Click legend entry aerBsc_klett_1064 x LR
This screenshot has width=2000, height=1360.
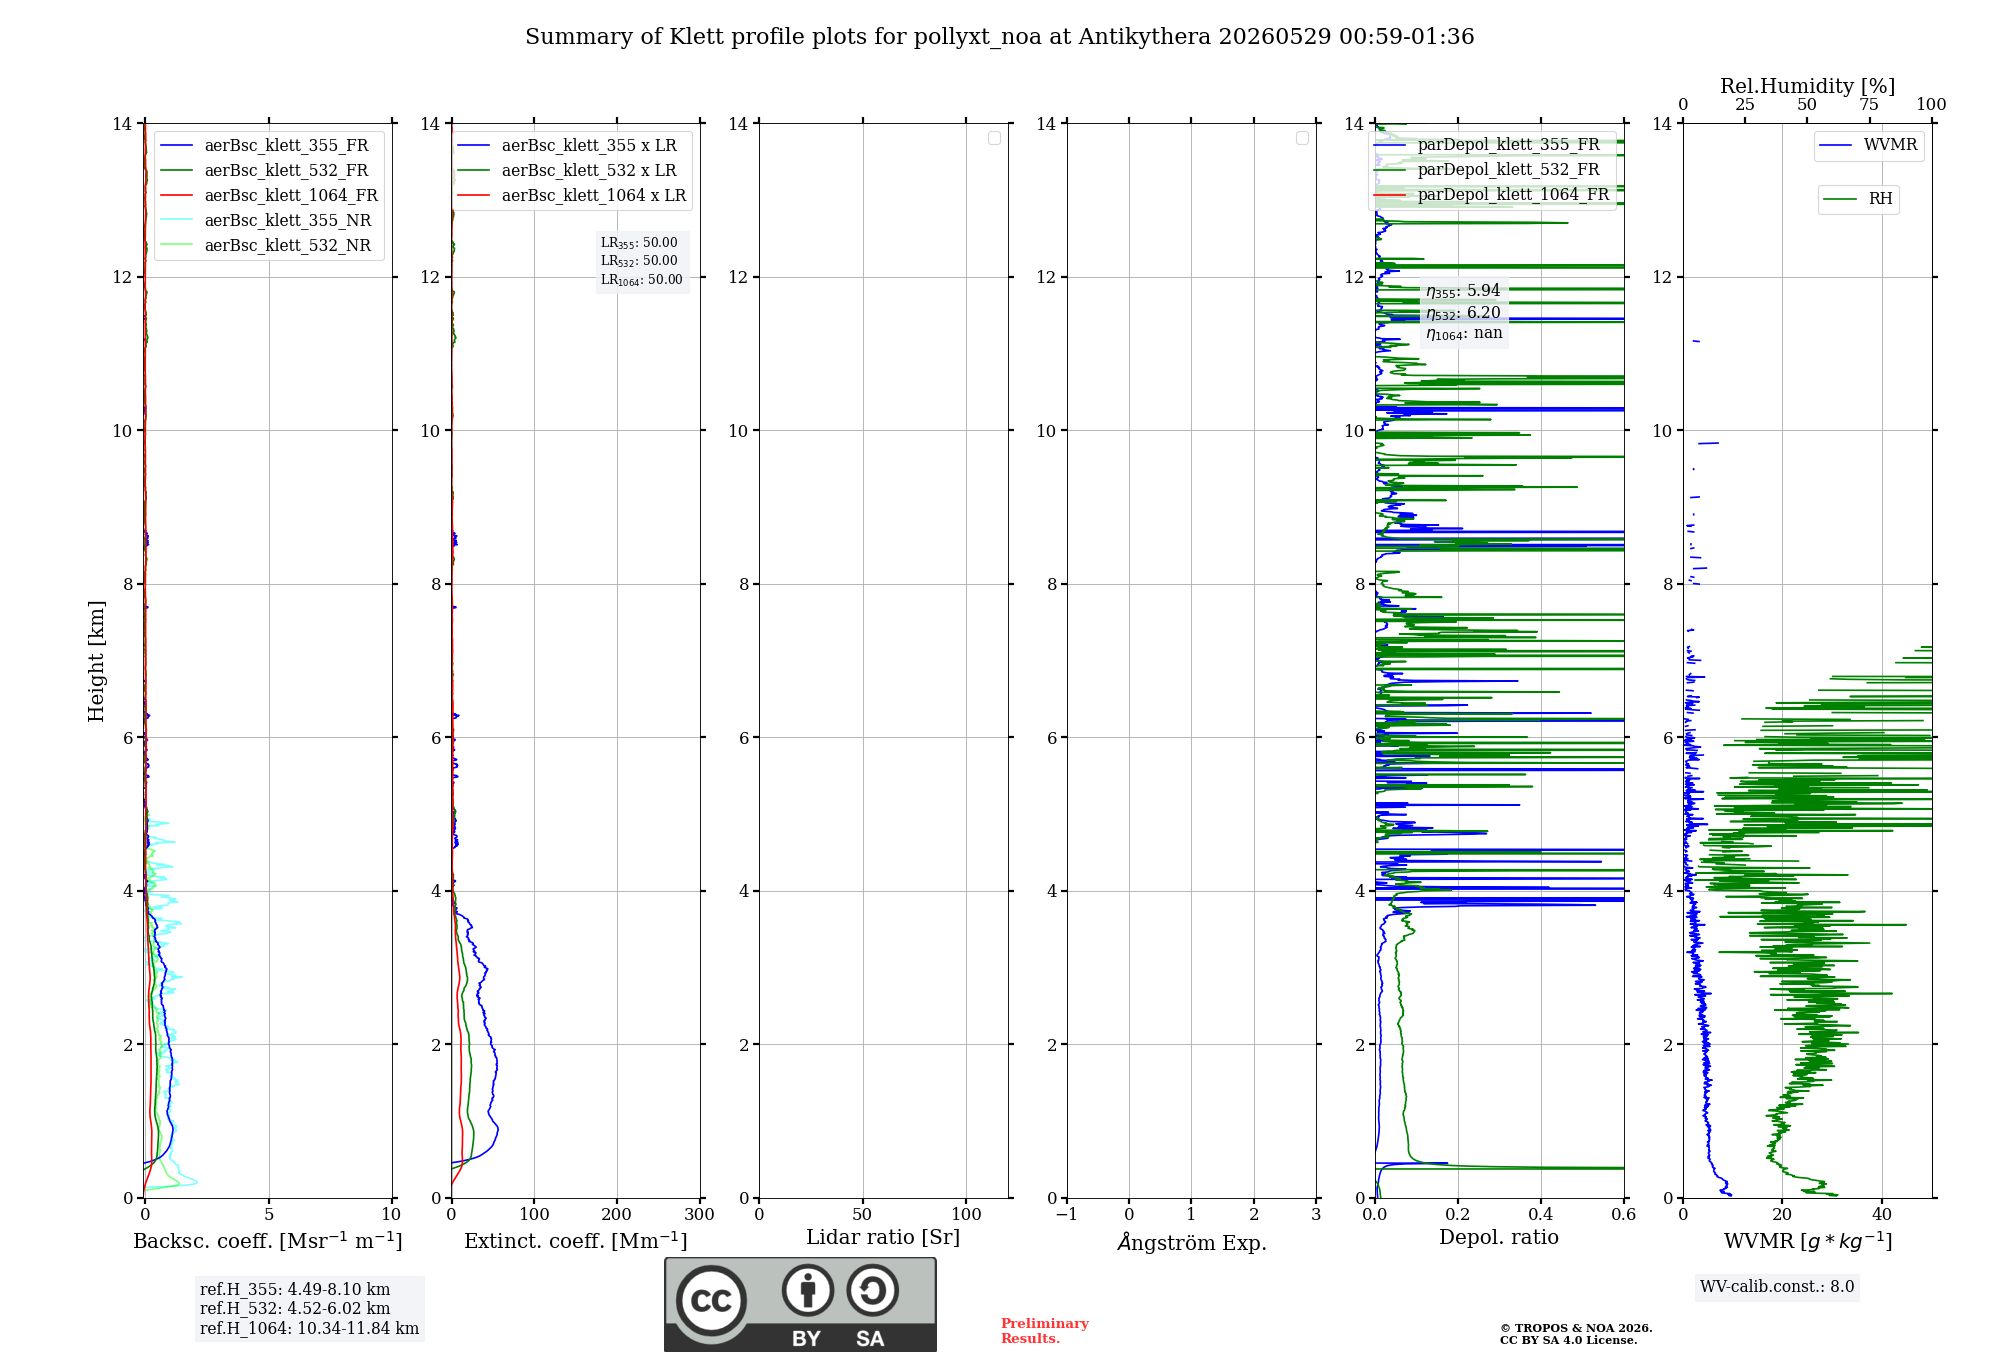click(573, 195)
